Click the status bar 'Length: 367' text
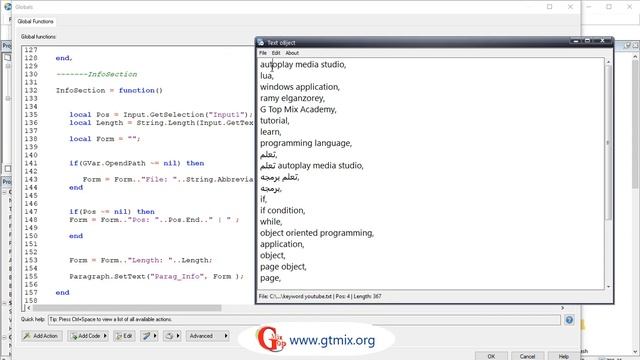 pyautogui.click(x=367, y=296)
